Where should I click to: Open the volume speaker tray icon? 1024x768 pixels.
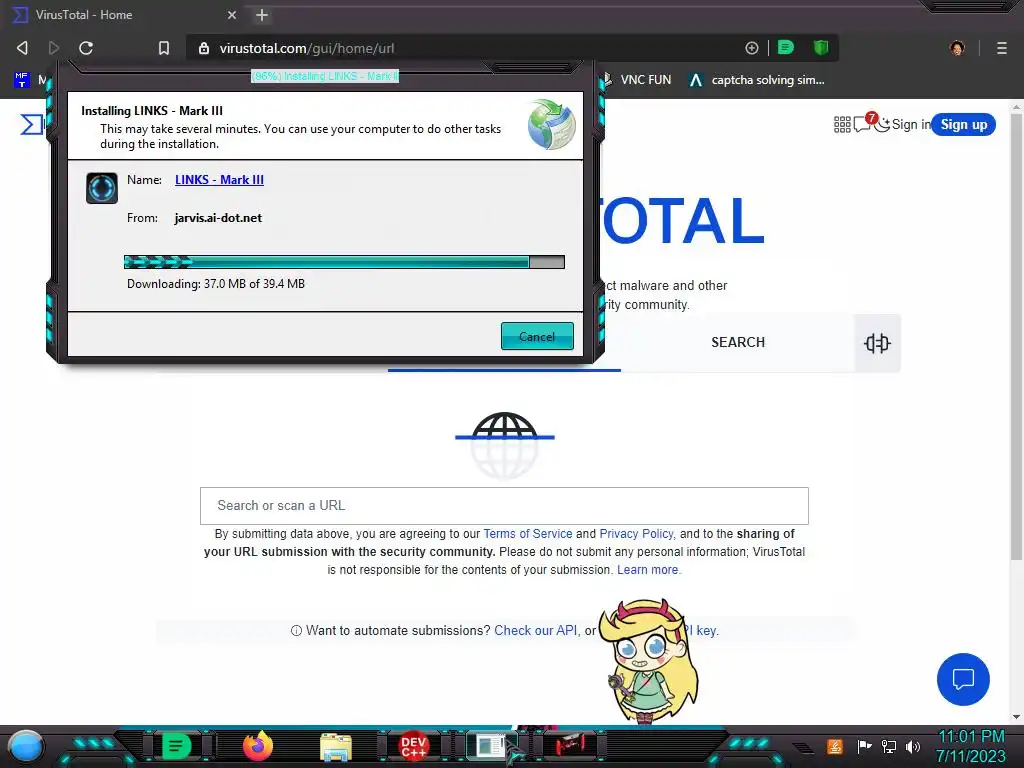tap(913, 746)
